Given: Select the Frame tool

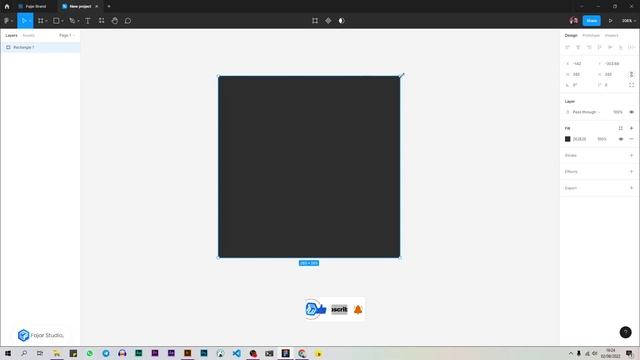Looking at the screenshot, I should pyautogui.click(x=40, y=20).
